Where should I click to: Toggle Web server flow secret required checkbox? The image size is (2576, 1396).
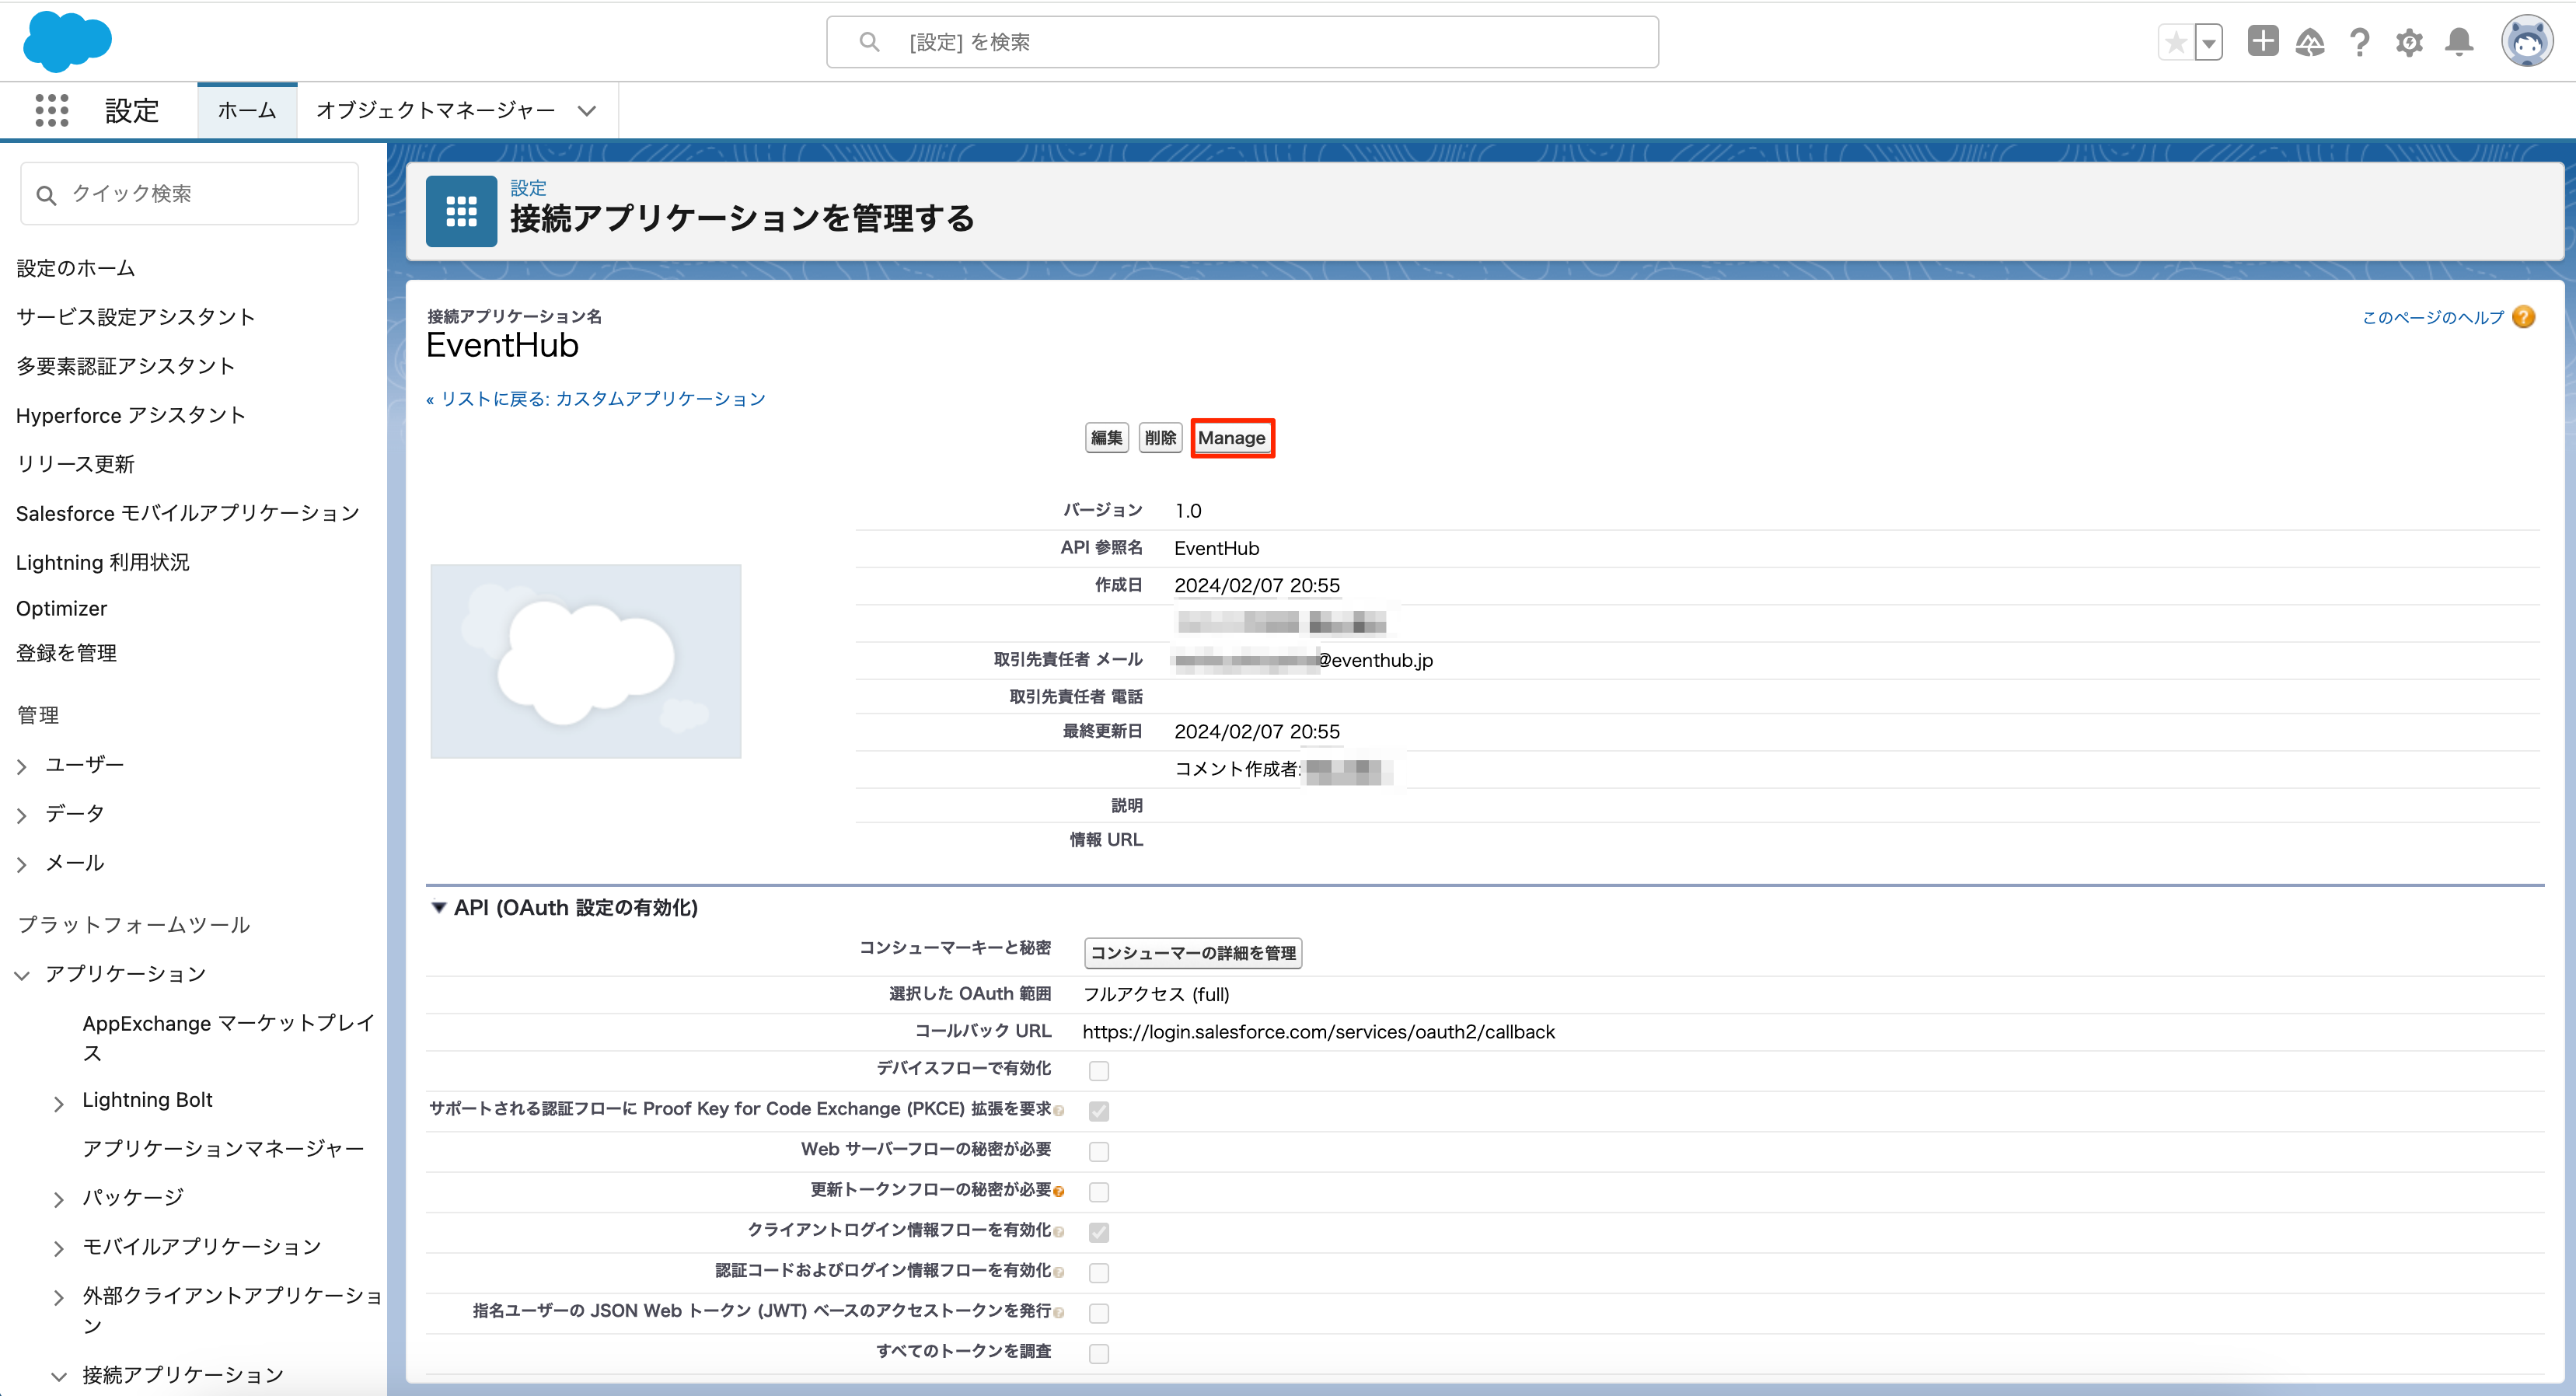pyautogui.click(x=1099, y=1151)
